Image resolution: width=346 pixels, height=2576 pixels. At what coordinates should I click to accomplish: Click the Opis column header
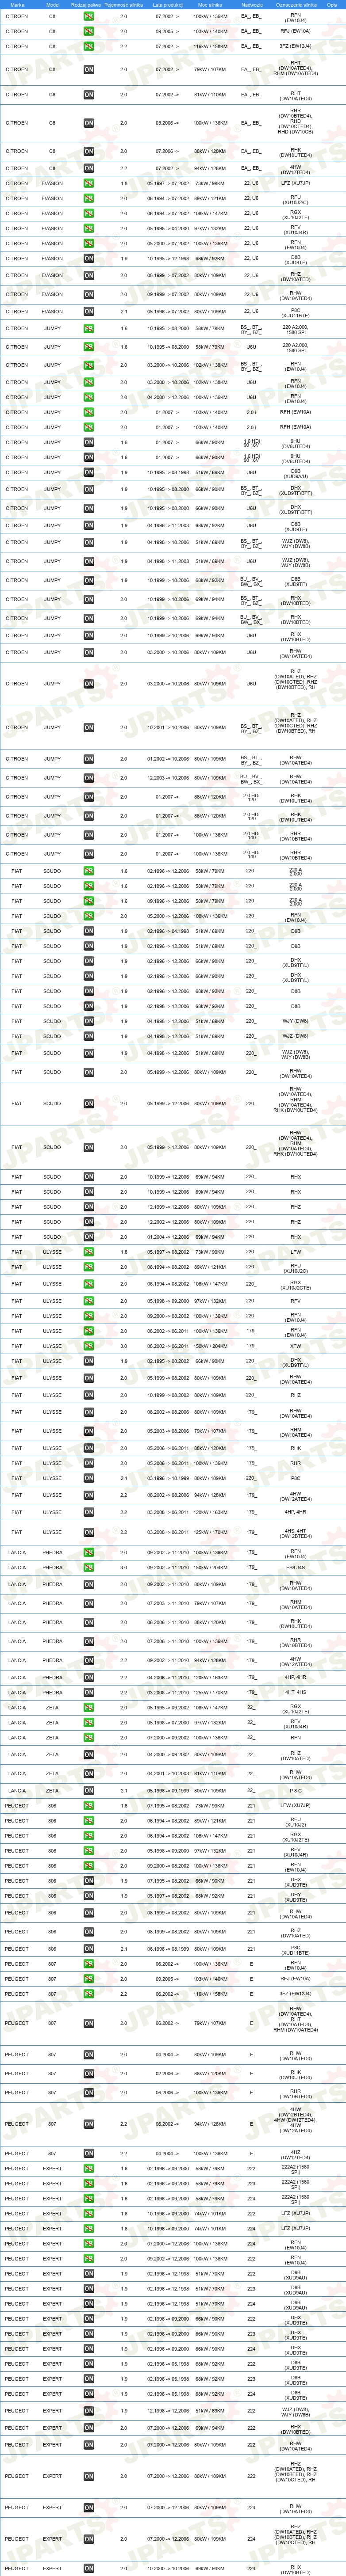(332, 4)
